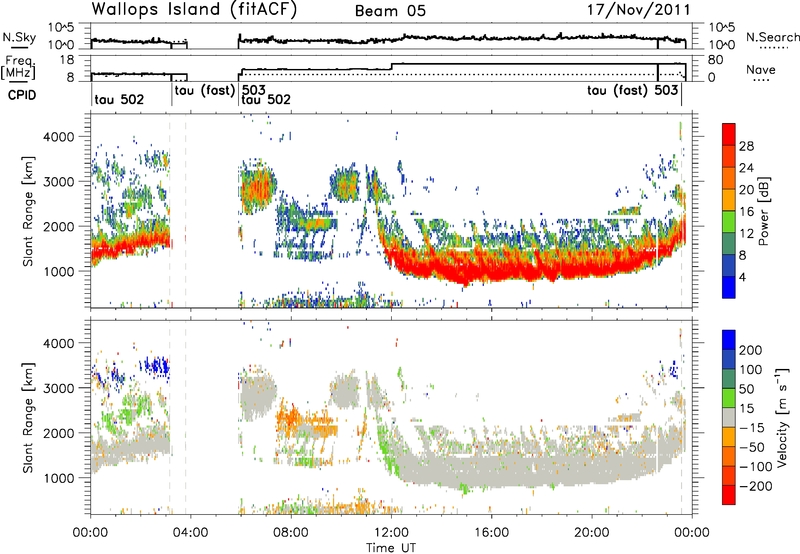Click the "12" label on power colorbar
The image size is (800, 554).
click(x=746, y=234)
